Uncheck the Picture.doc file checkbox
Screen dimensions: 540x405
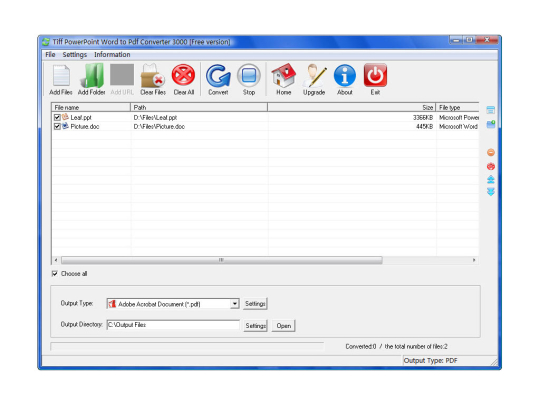57,126
